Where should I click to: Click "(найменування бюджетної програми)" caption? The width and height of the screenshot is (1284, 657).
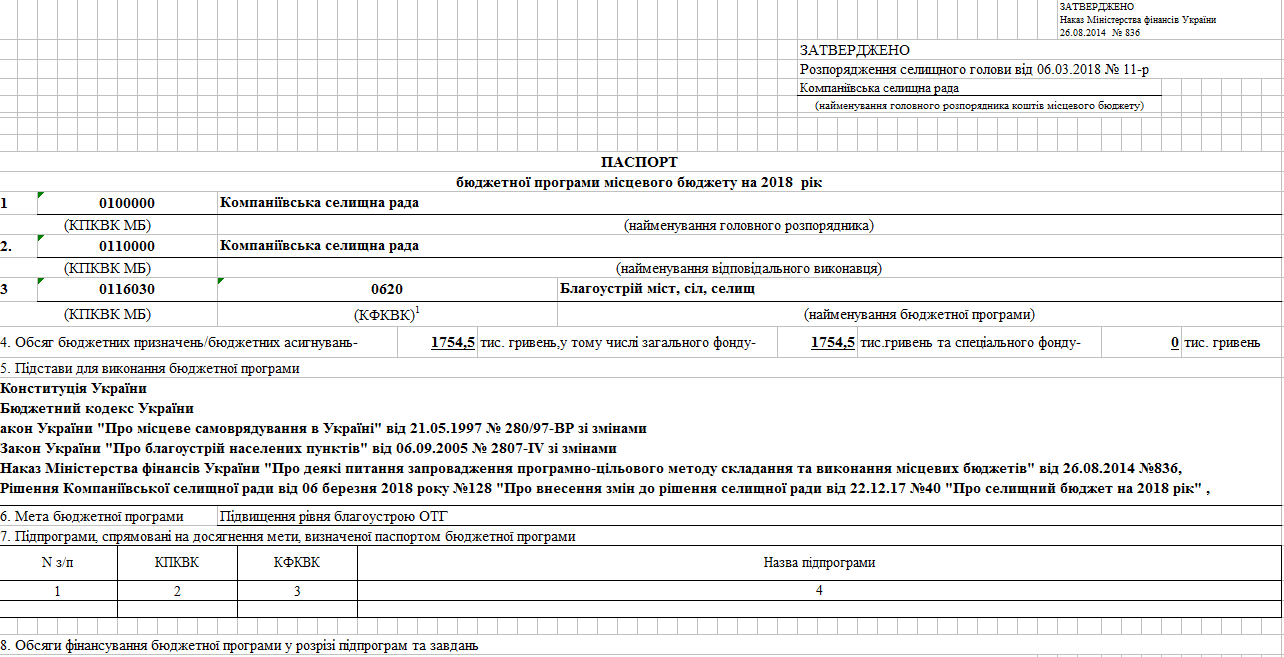(919, 315)
